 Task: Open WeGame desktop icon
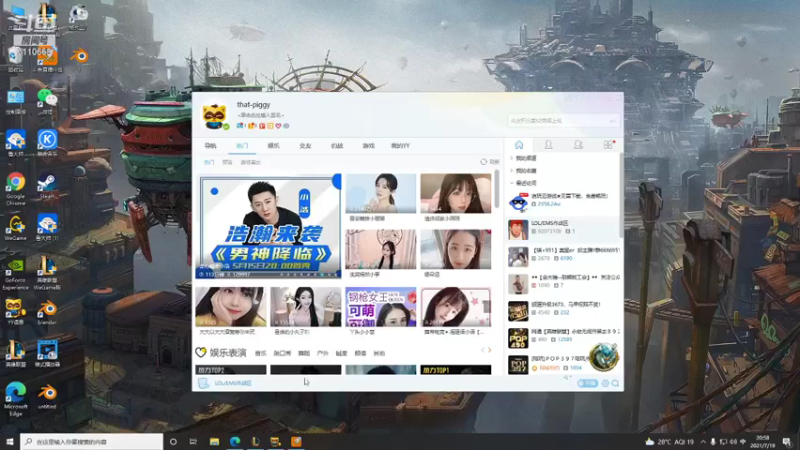tap(15, 228)
